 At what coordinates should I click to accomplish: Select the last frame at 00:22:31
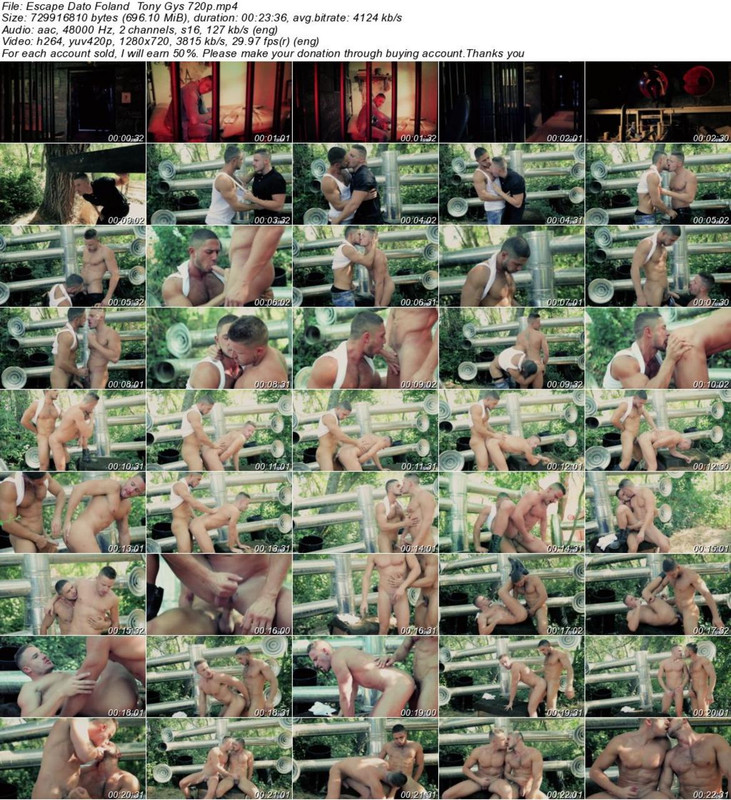point(657,757)
